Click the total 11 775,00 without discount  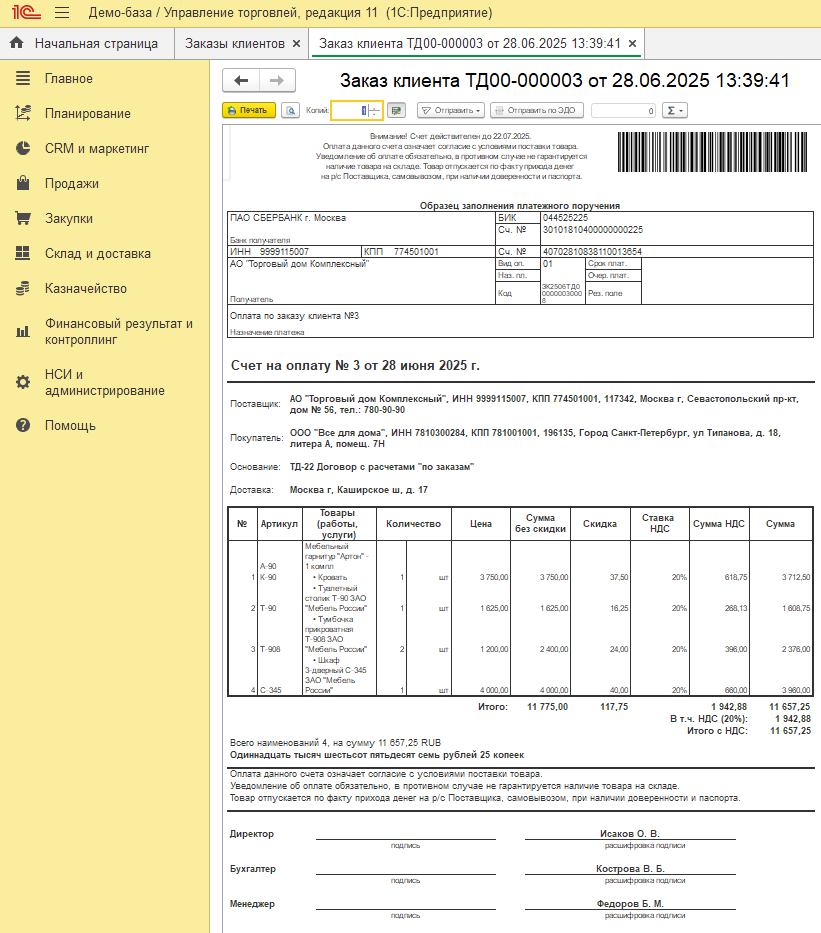547,707
